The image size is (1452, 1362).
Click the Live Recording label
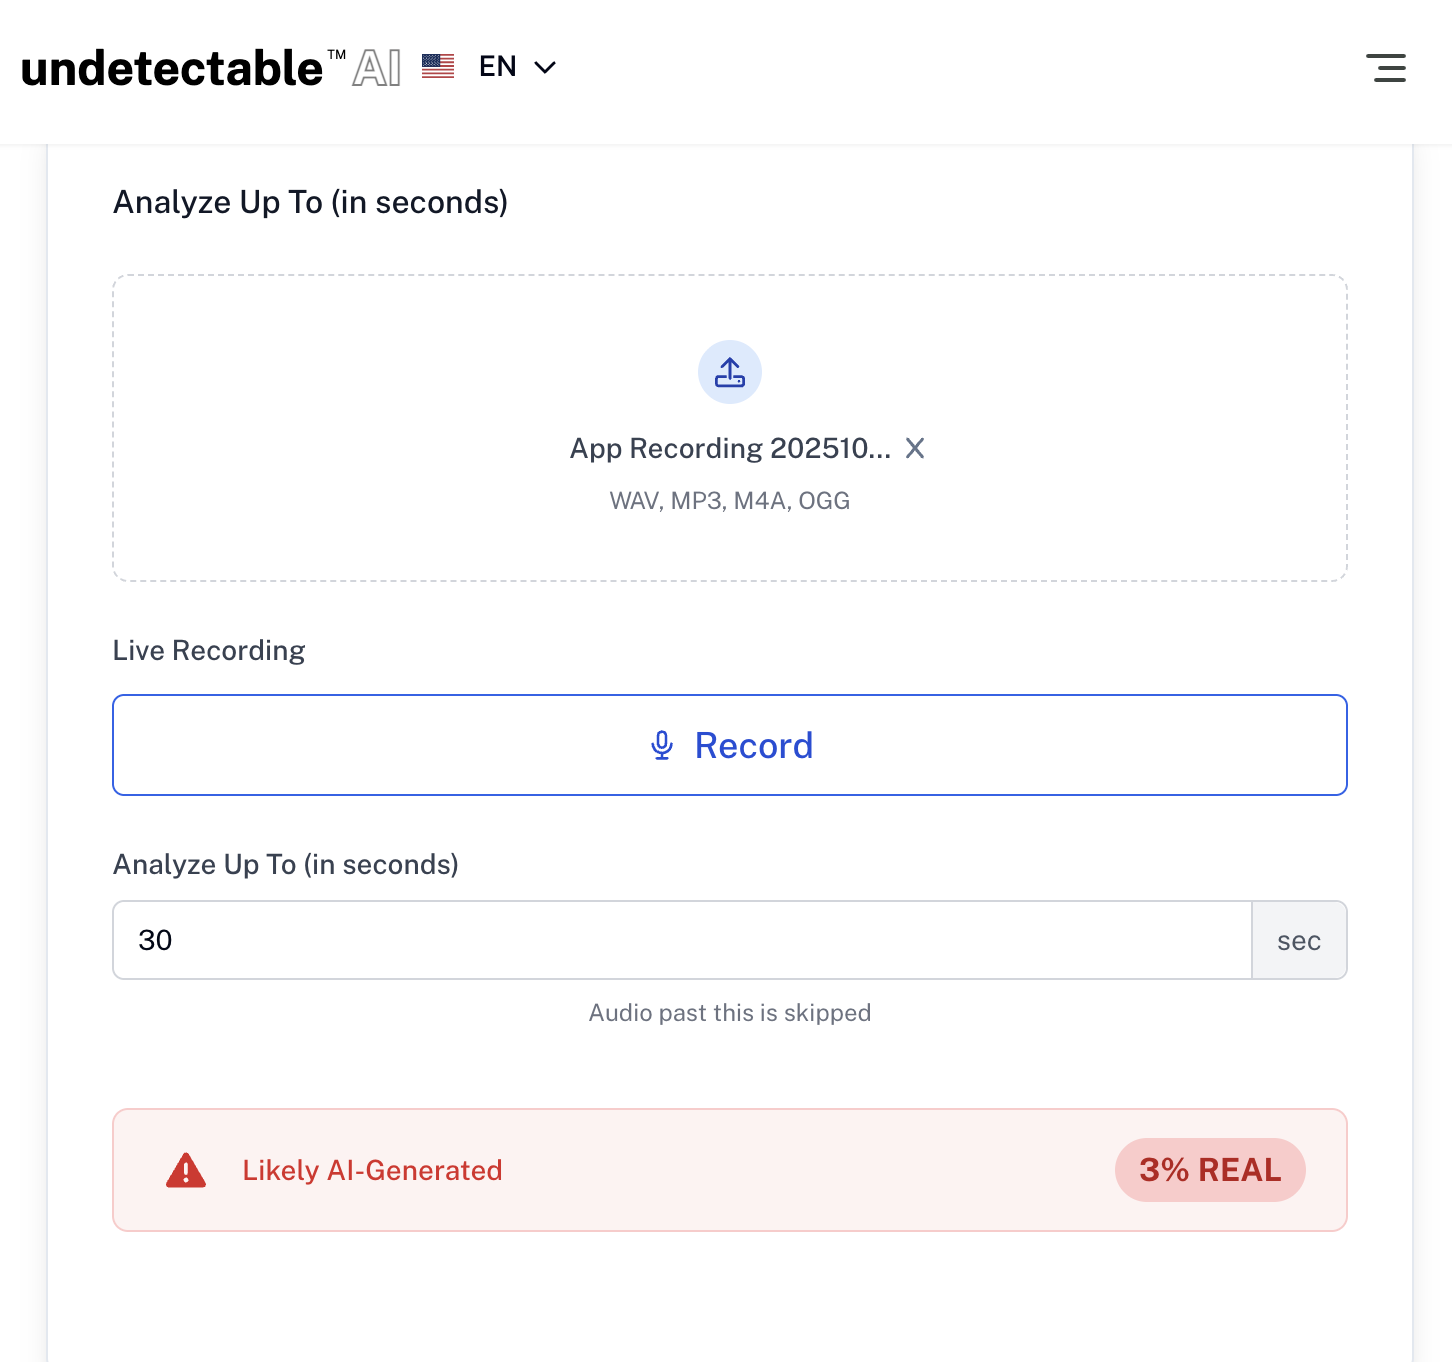(209, 650)
